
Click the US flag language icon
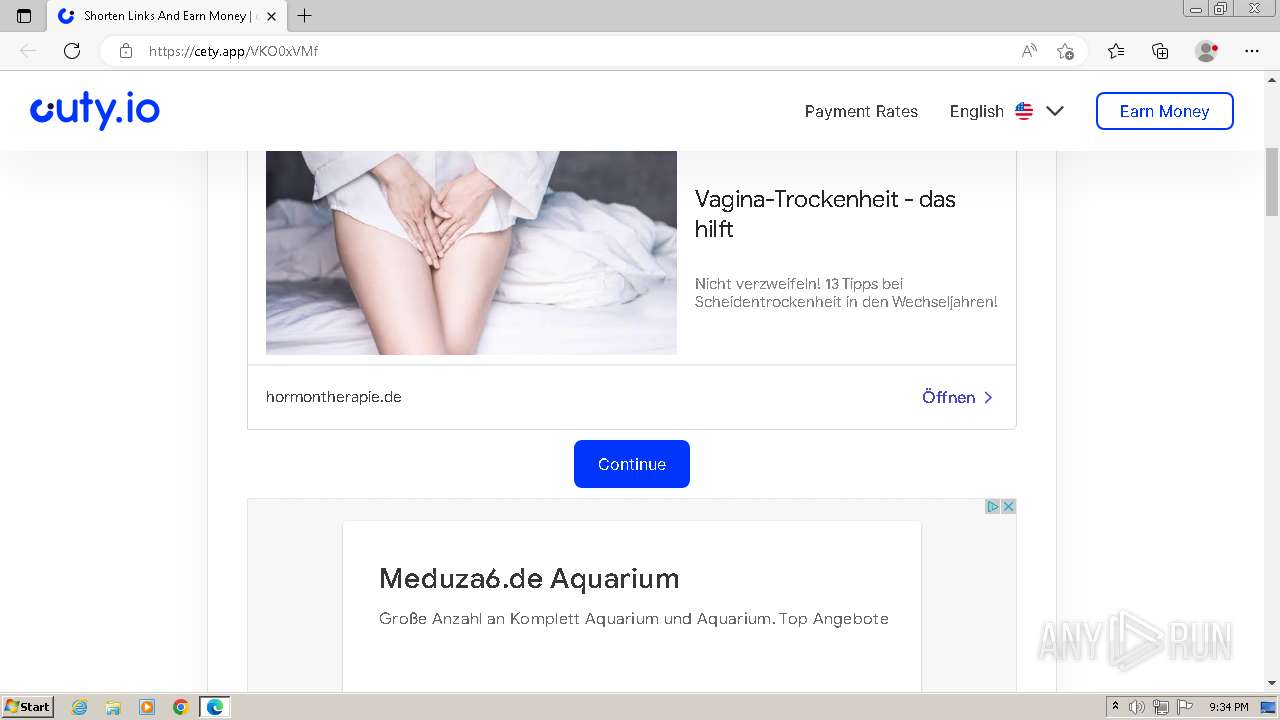point(1024,111)
